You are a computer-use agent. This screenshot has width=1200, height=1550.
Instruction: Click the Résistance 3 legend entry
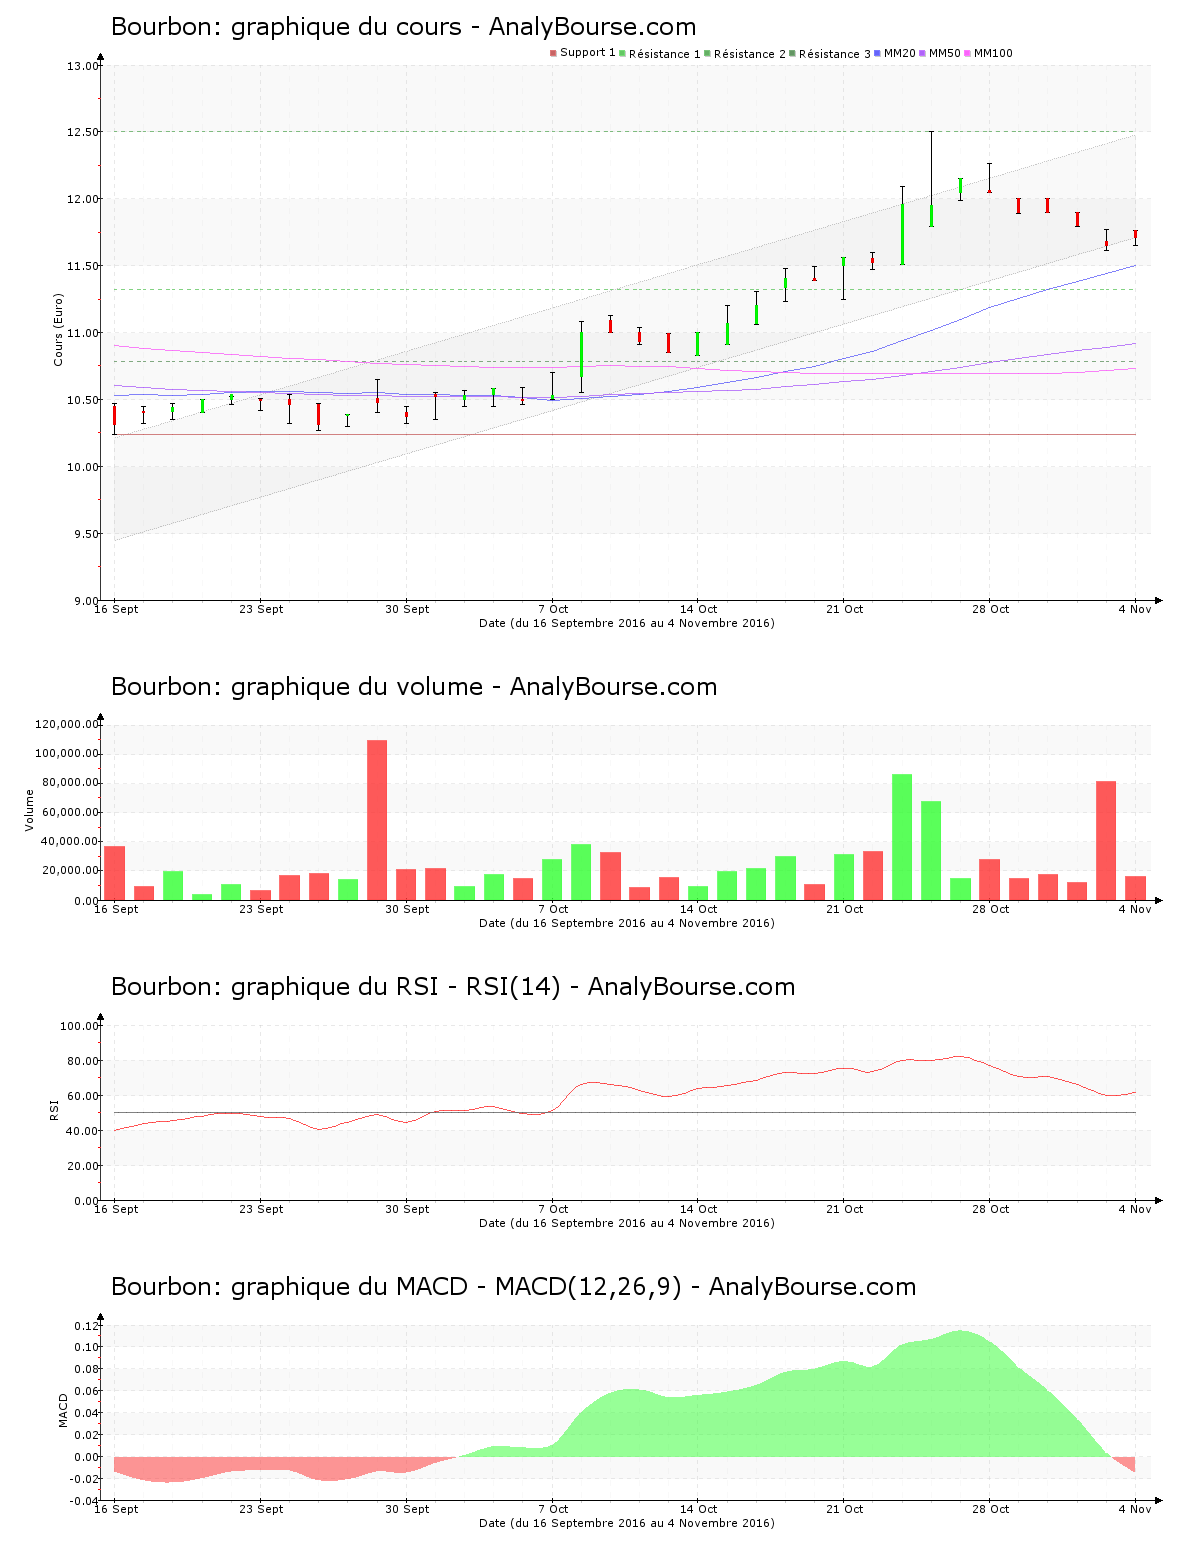tap(830, 53)
